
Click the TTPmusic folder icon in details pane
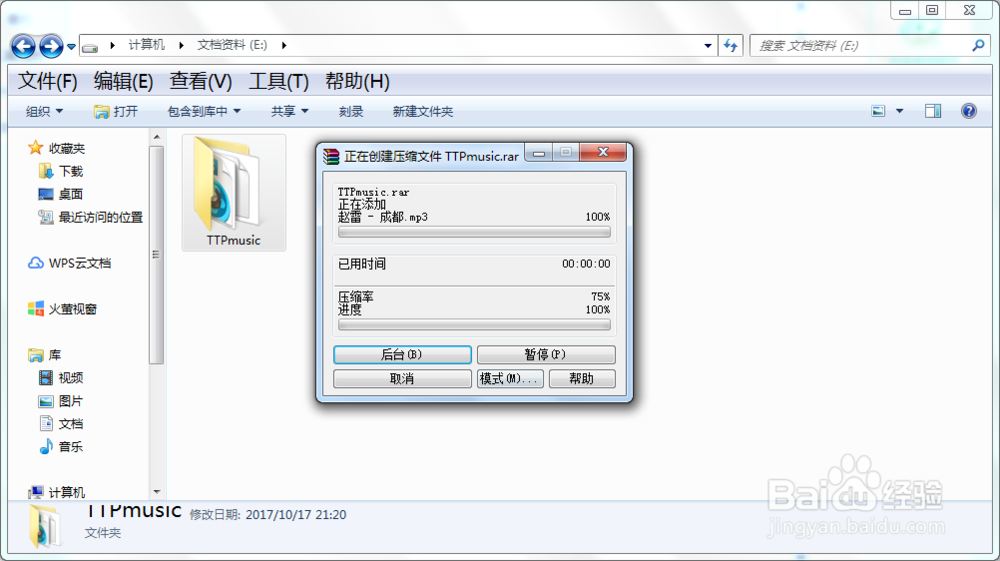coord(44,527)
